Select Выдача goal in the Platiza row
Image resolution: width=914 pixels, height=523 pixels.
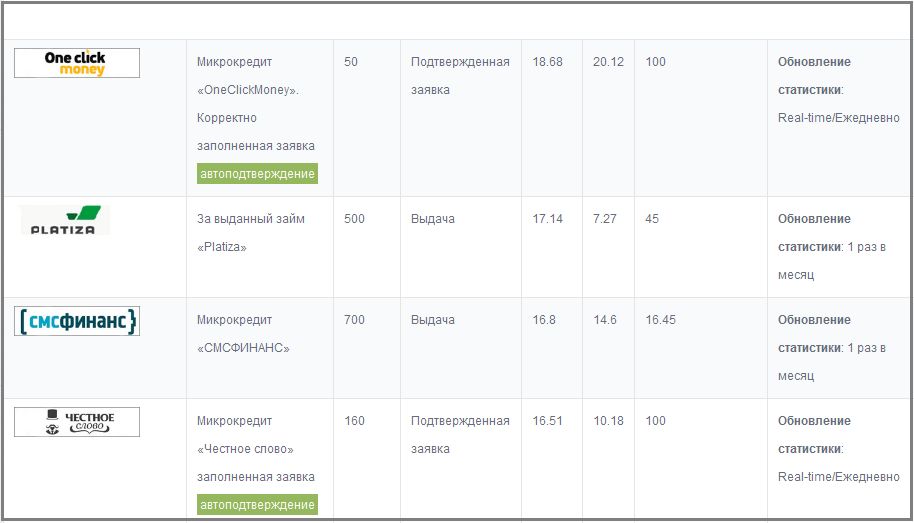(x=432, y=219)
